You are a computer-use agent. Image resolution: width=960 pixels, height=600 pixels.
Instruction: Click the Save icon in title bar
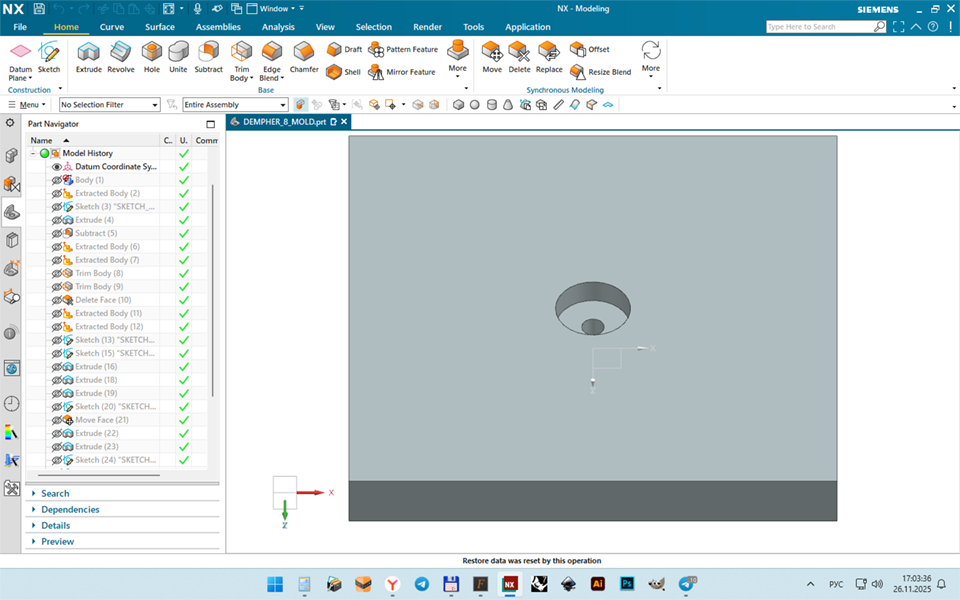tap(39, 9)
